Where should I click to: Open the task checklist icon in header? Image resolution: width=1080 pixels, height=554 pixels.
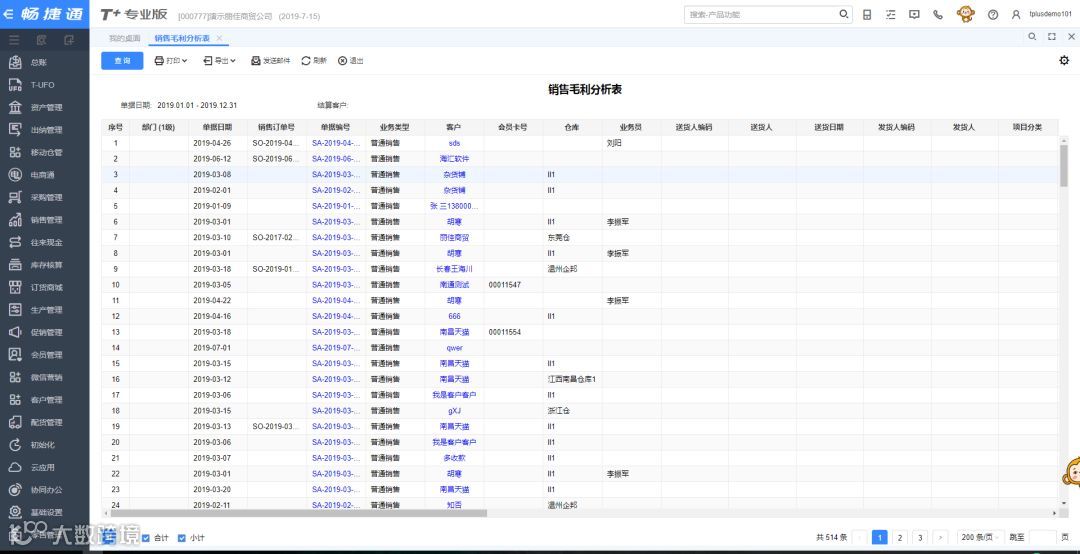click(891, 14)
